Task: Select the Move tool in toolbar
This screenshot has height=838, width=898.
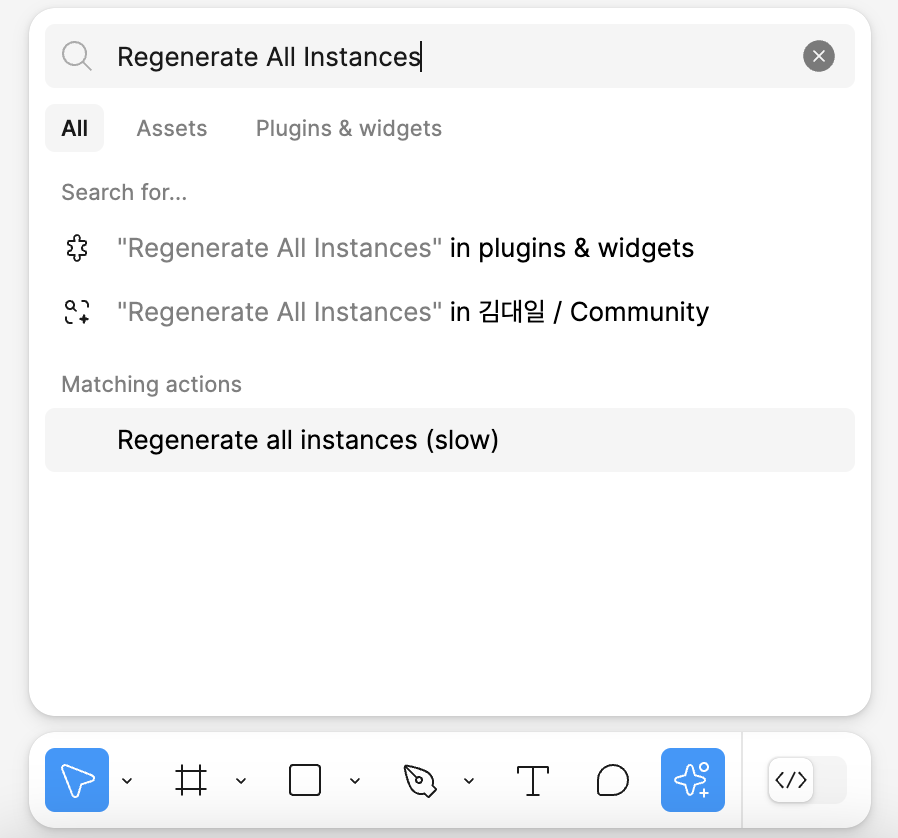Action: pos(77,780)
